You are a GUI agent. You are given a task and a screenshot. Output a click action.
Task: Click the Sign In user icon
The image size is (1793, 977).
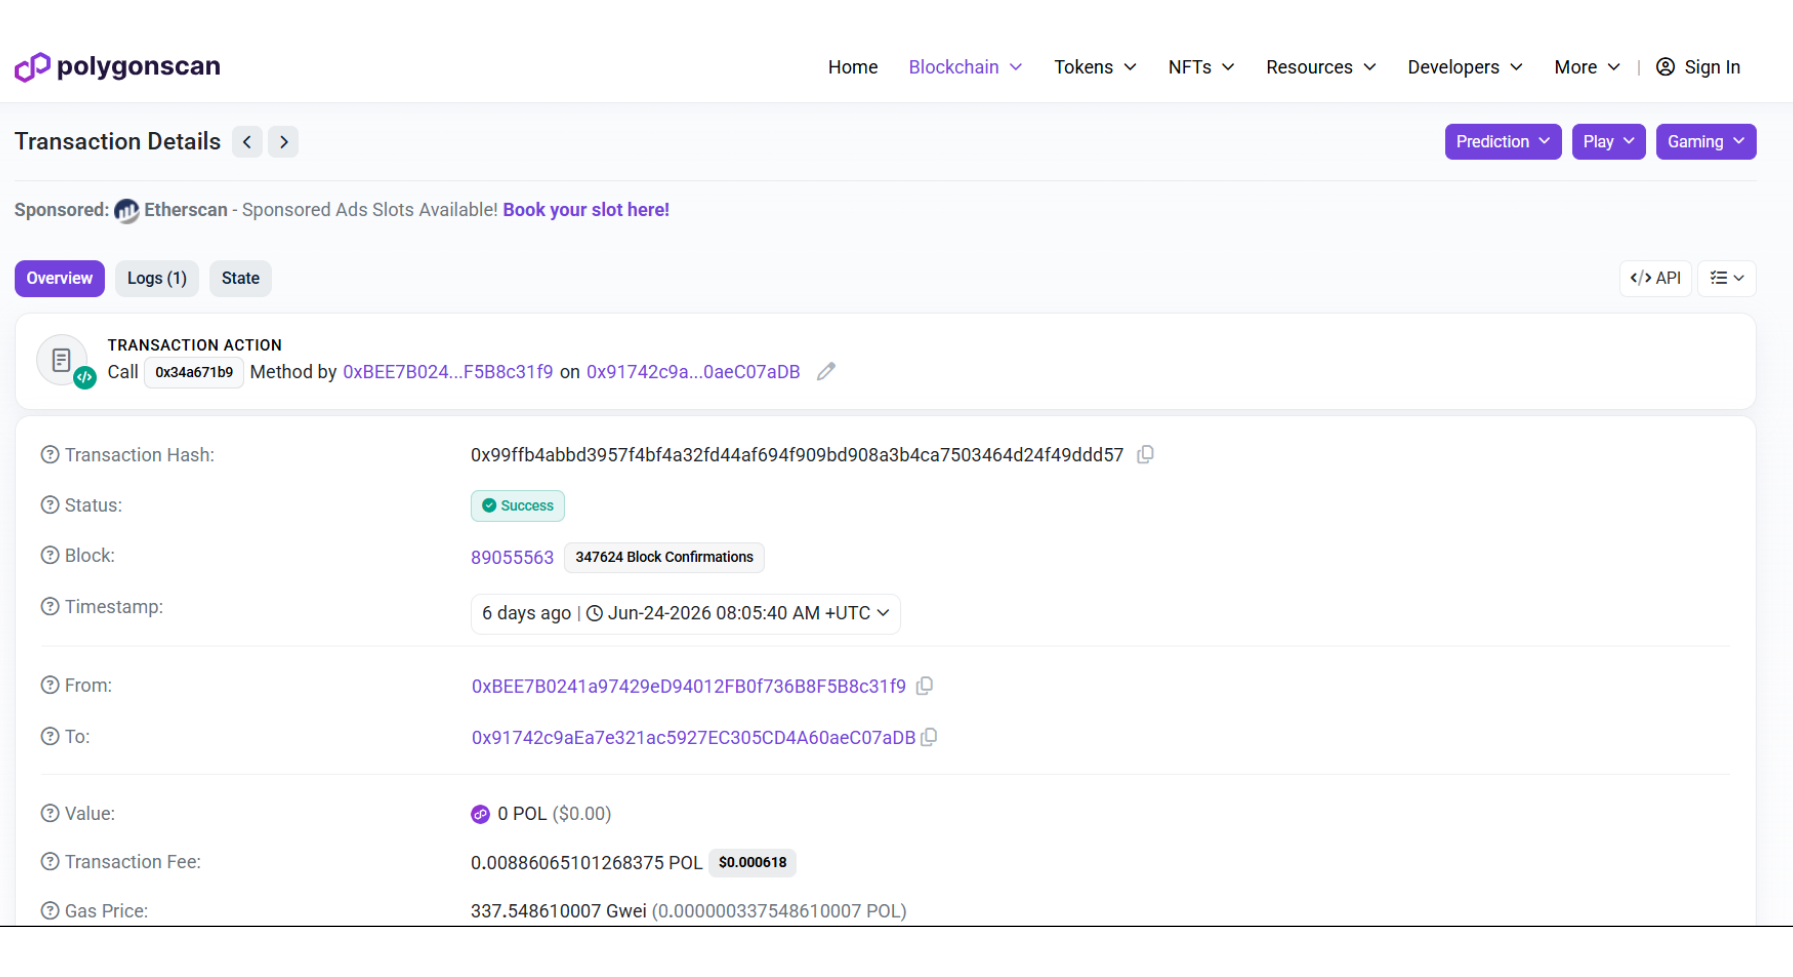pos(1665,67)
